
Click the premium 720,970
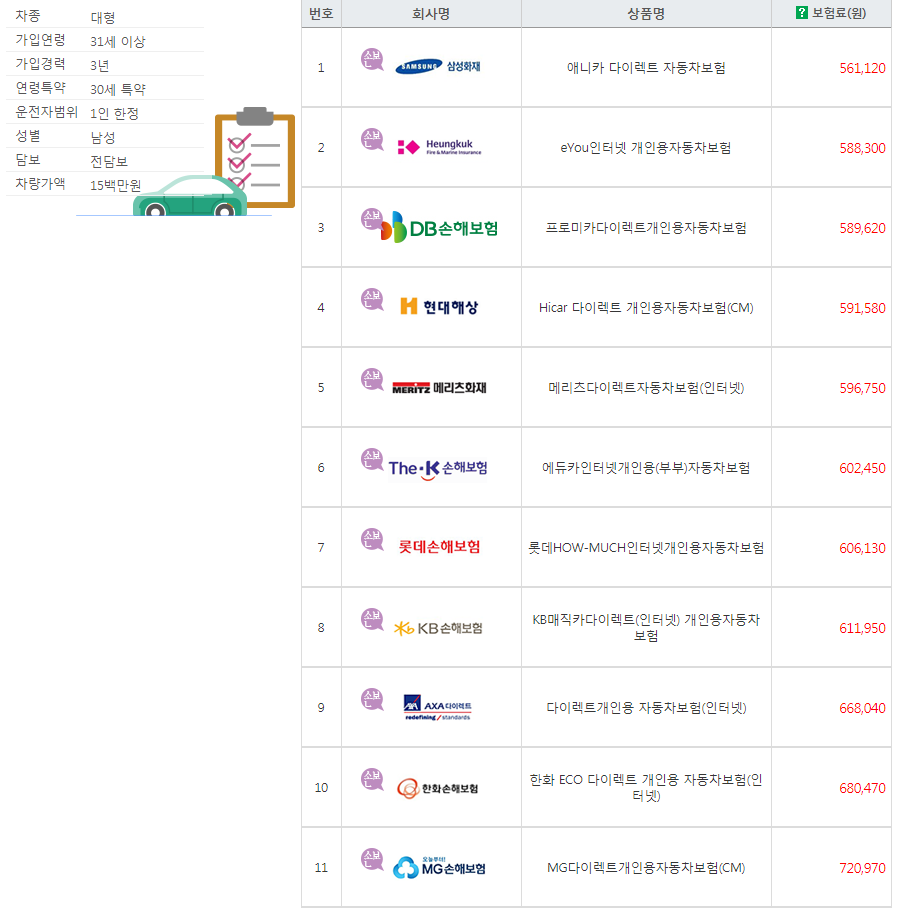click(x=862, y=869)
